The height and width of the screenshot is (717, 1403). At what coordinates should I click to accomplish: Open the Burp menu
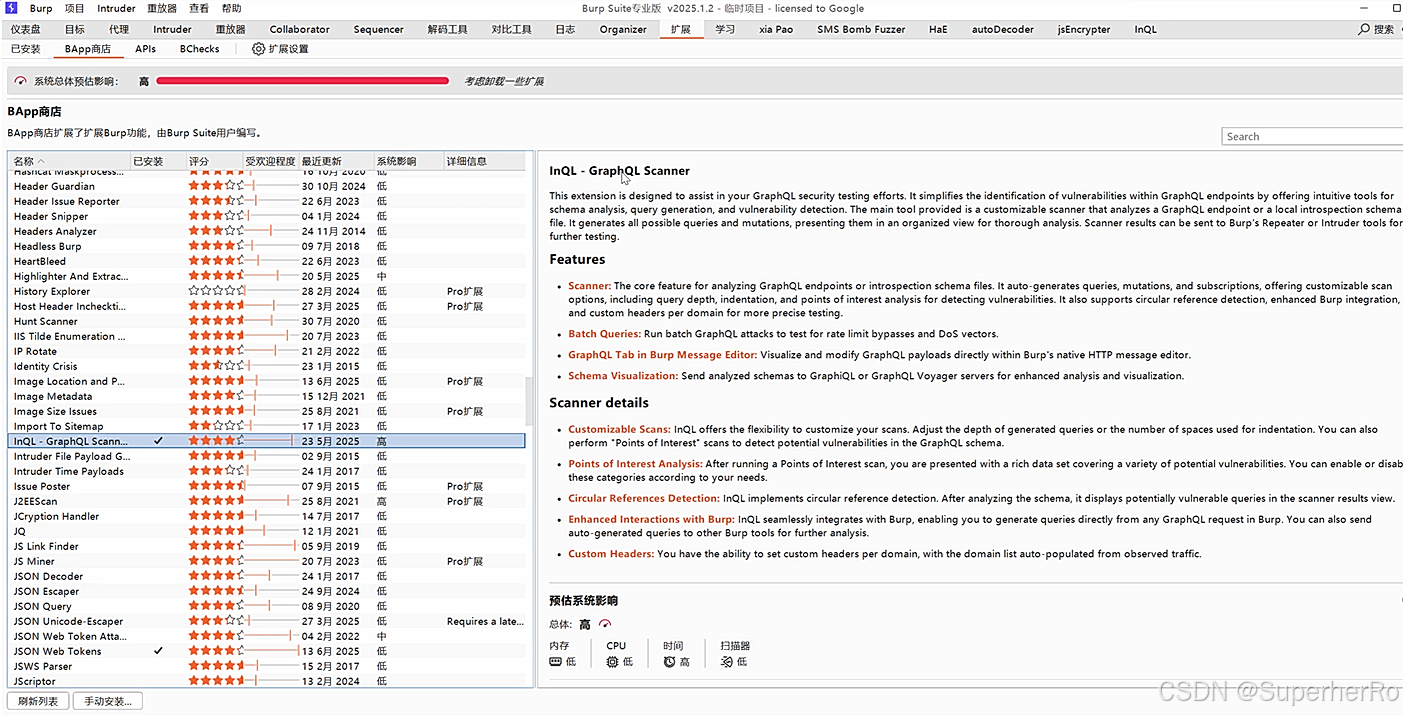pos(41,8)
